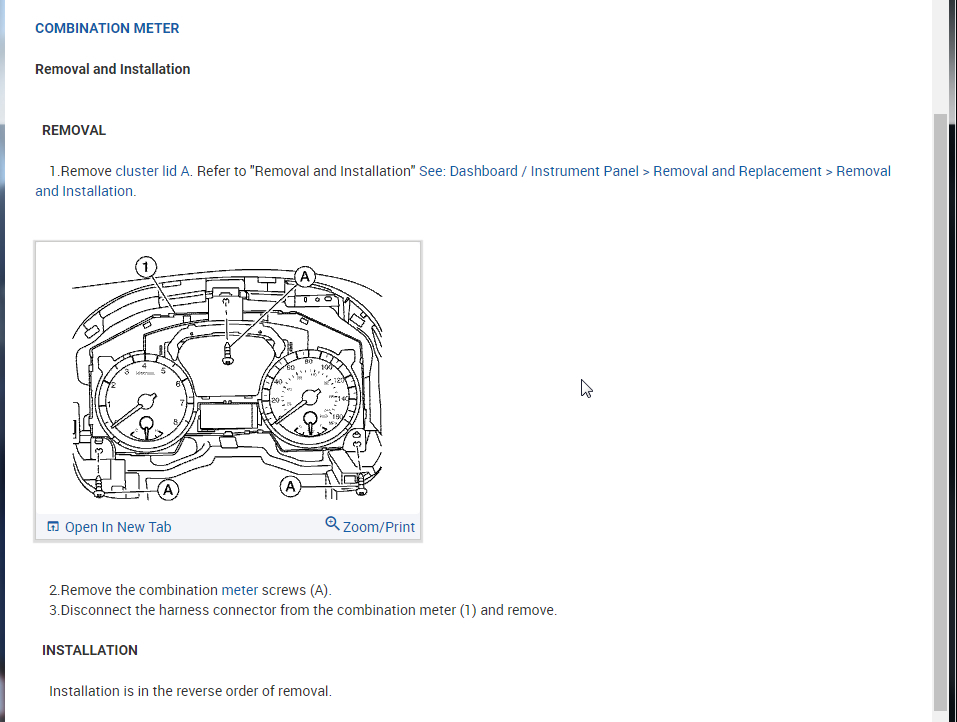Viewport: 957px width, 722px height.
Task: Open the COMBINATION METER heading link
Action: click(x=107, y=28)
